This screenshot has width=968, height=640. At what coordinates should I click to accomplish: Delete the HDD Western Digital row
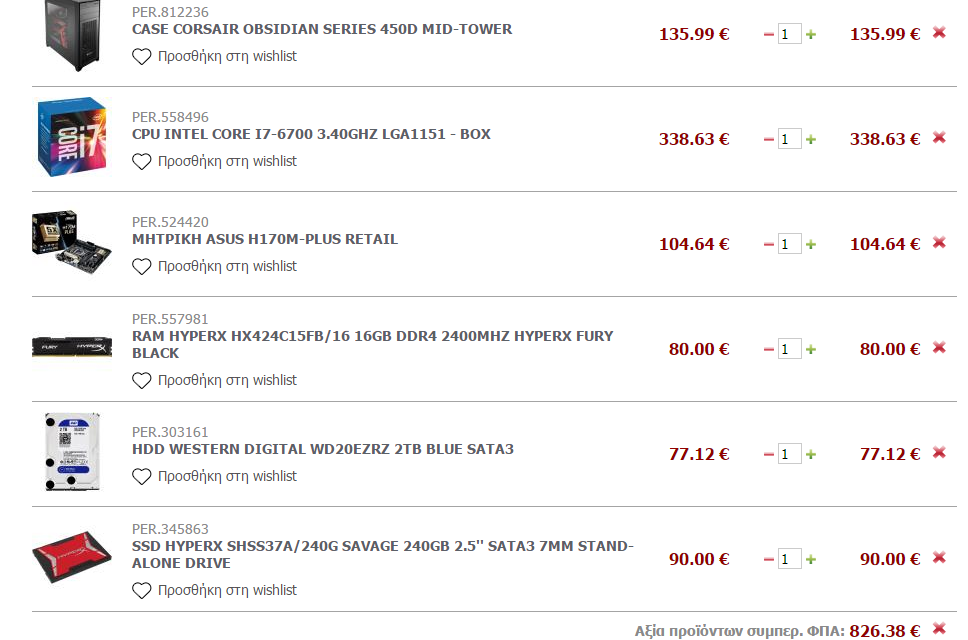(x=939, y=452)
